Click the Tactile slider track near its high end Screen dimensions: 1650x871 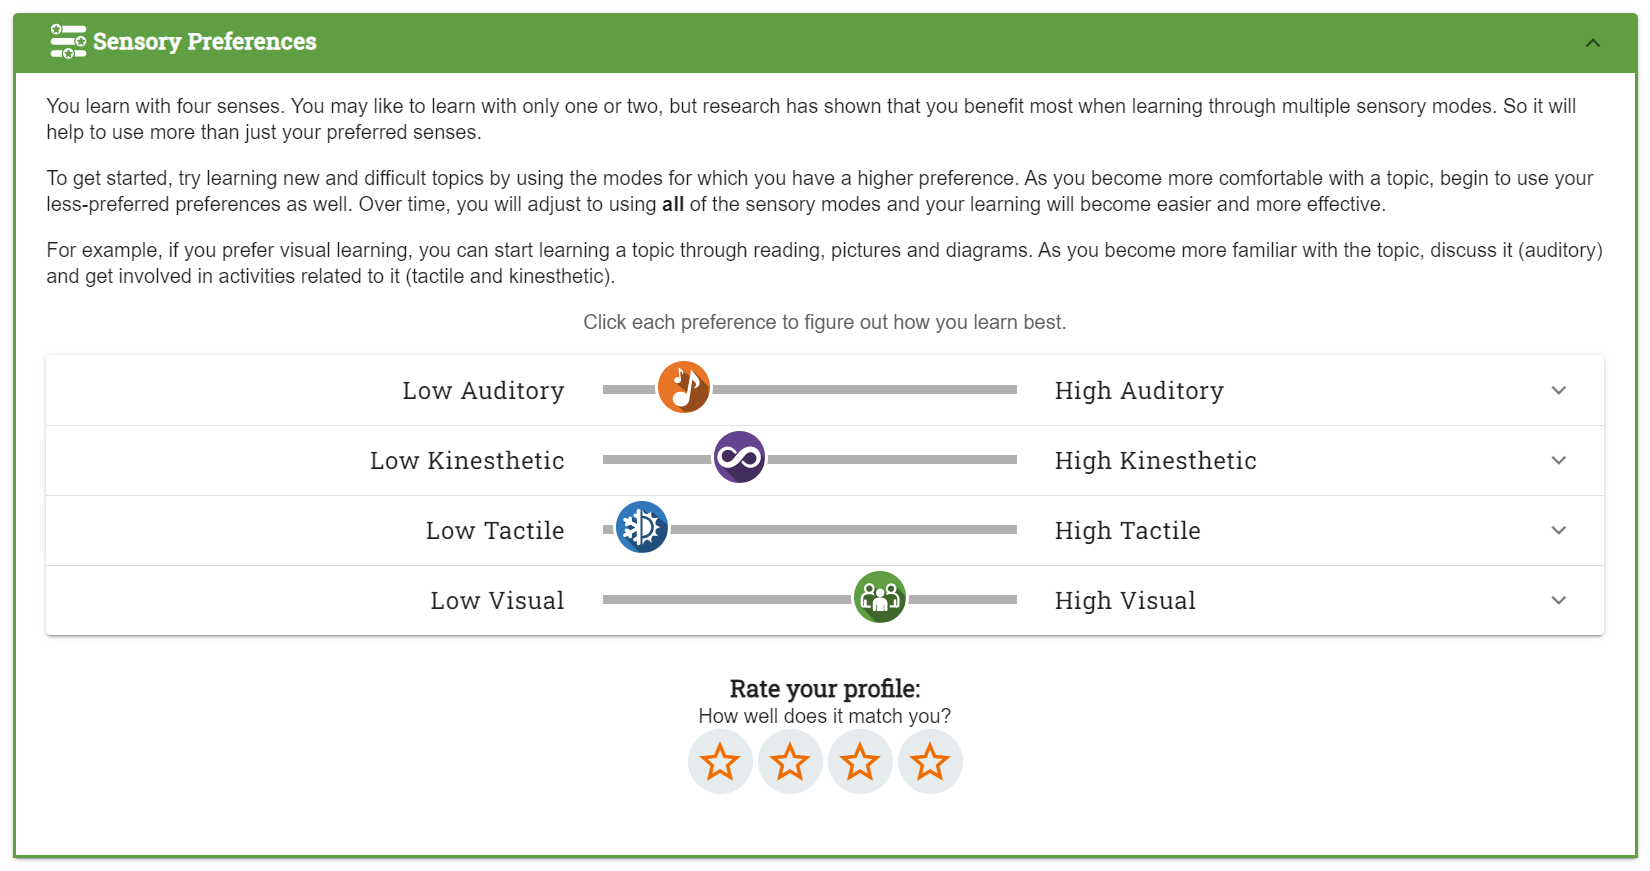tap(990, 529)
